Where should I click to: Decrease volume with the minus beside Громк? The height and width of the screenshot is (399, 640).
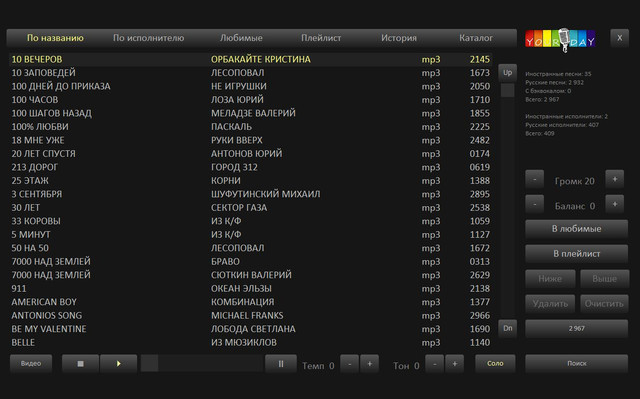[x=535, y=179]
